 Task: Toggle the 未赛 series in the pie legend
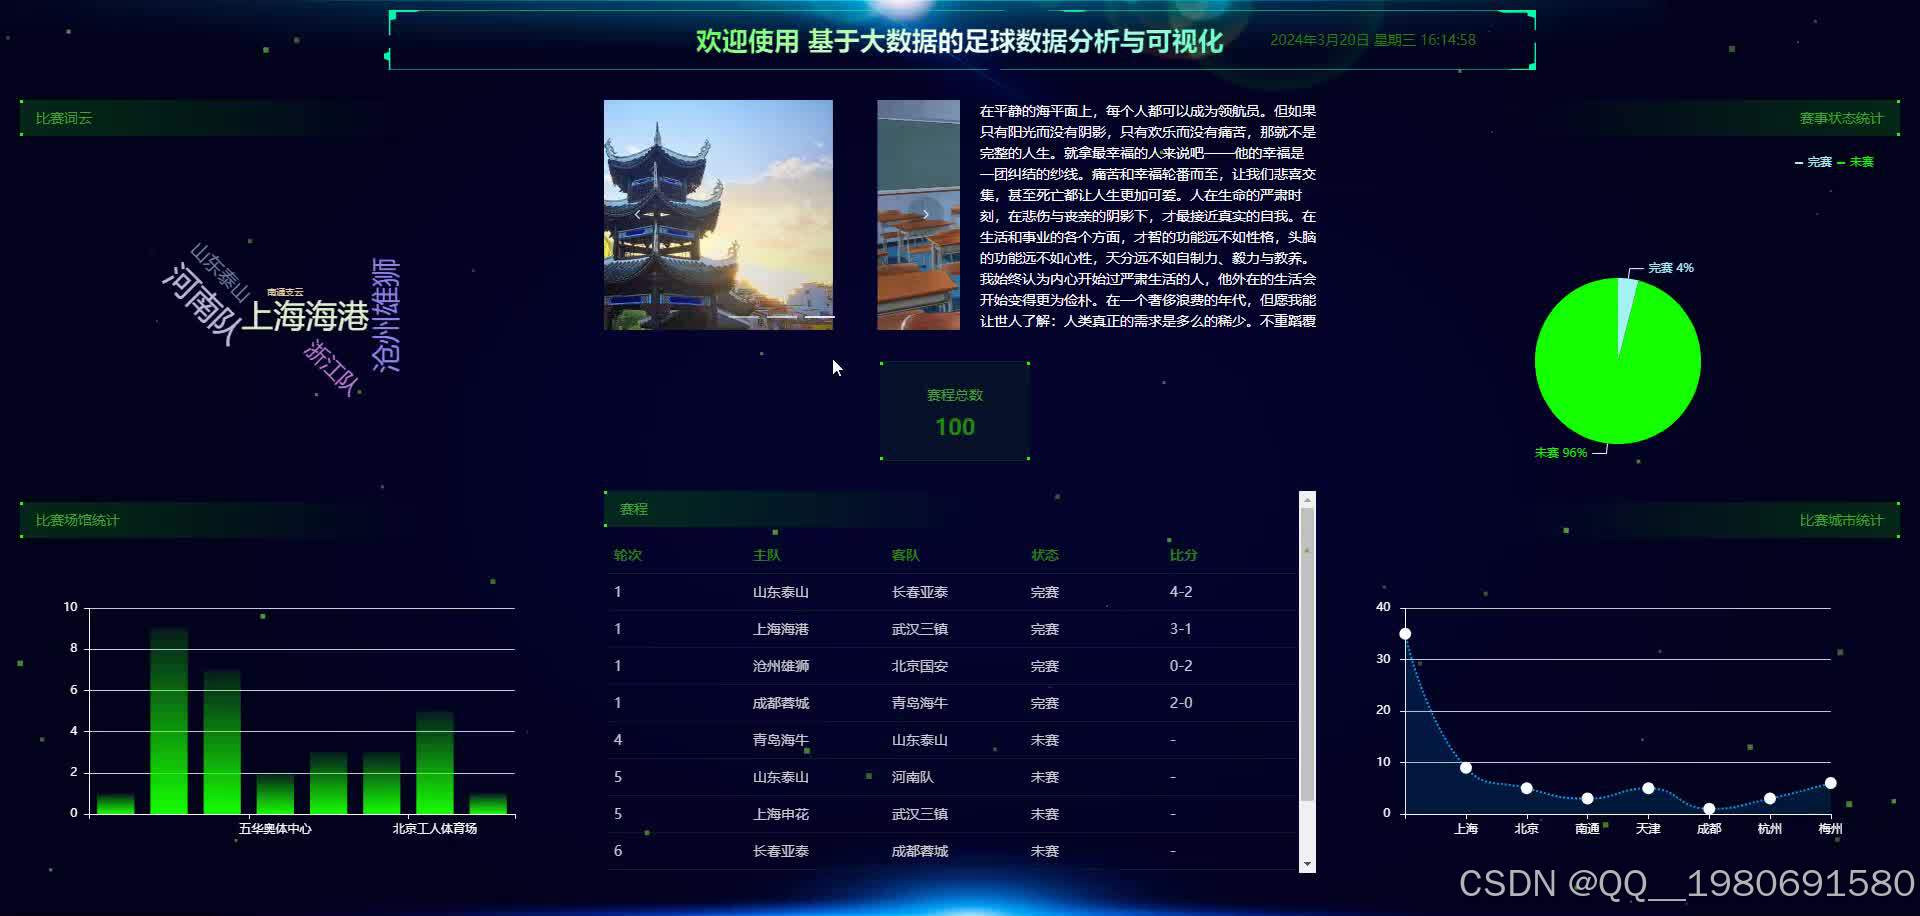tap(1861, 162)
